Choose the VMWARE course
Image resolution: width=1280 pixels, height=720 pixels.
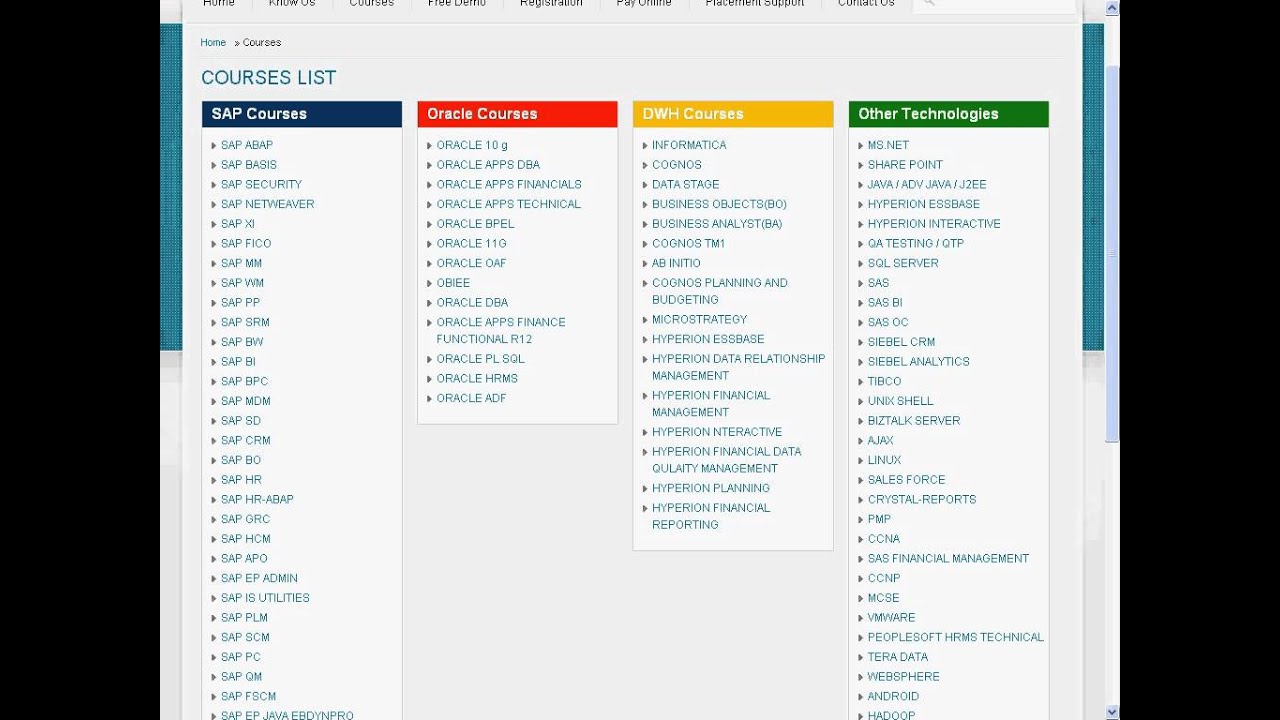(x=891, y=618)
